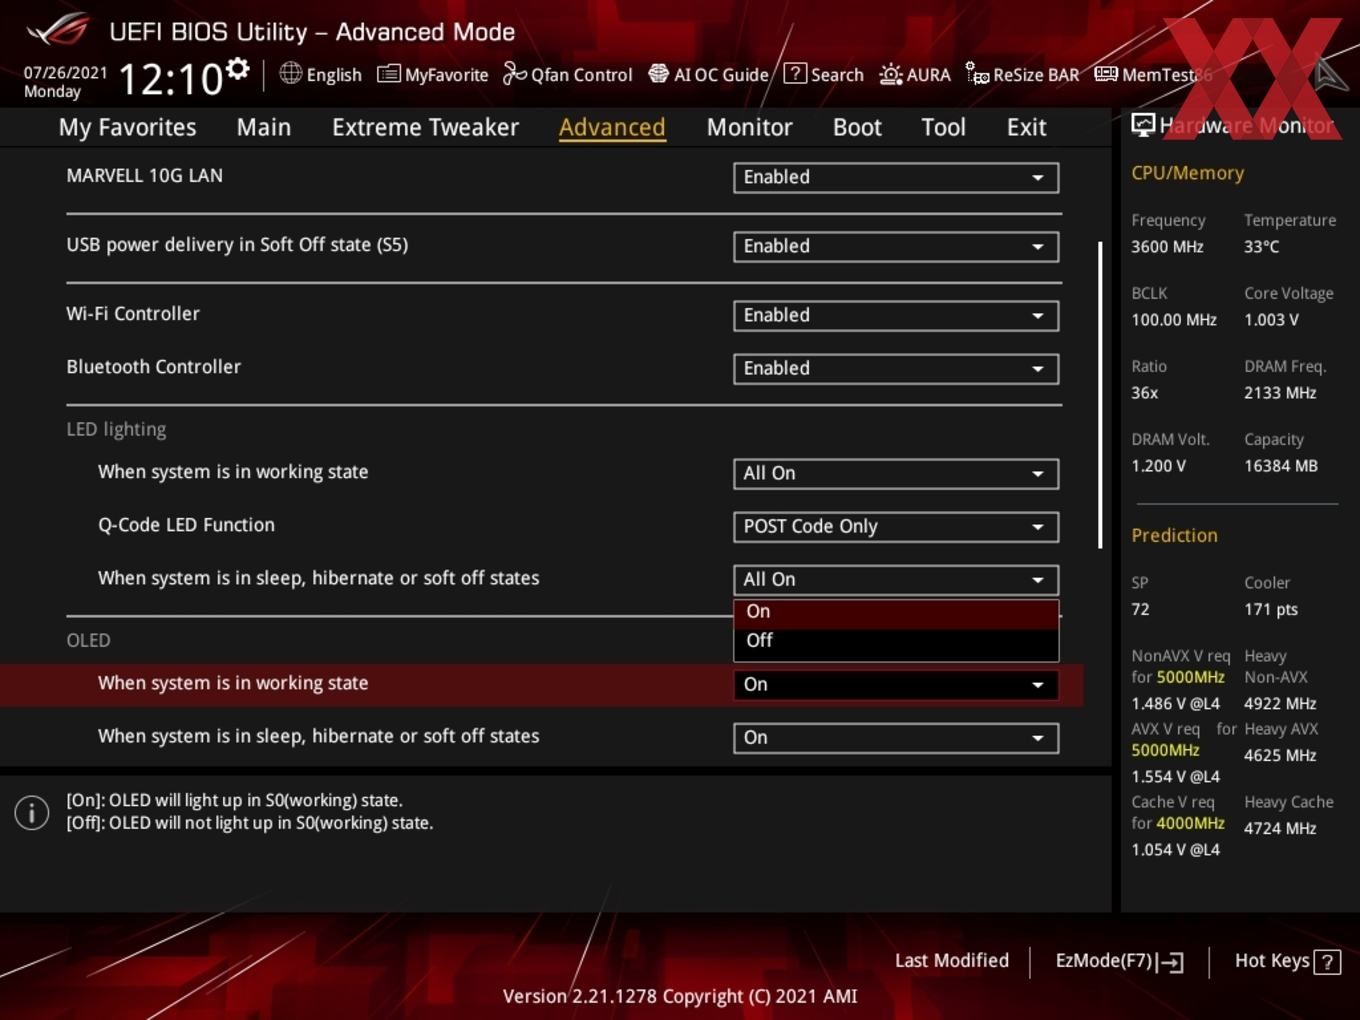Open OLED working state dropdown
This screenshot has width=1360, height=1020.
click(x=896, y=684)
